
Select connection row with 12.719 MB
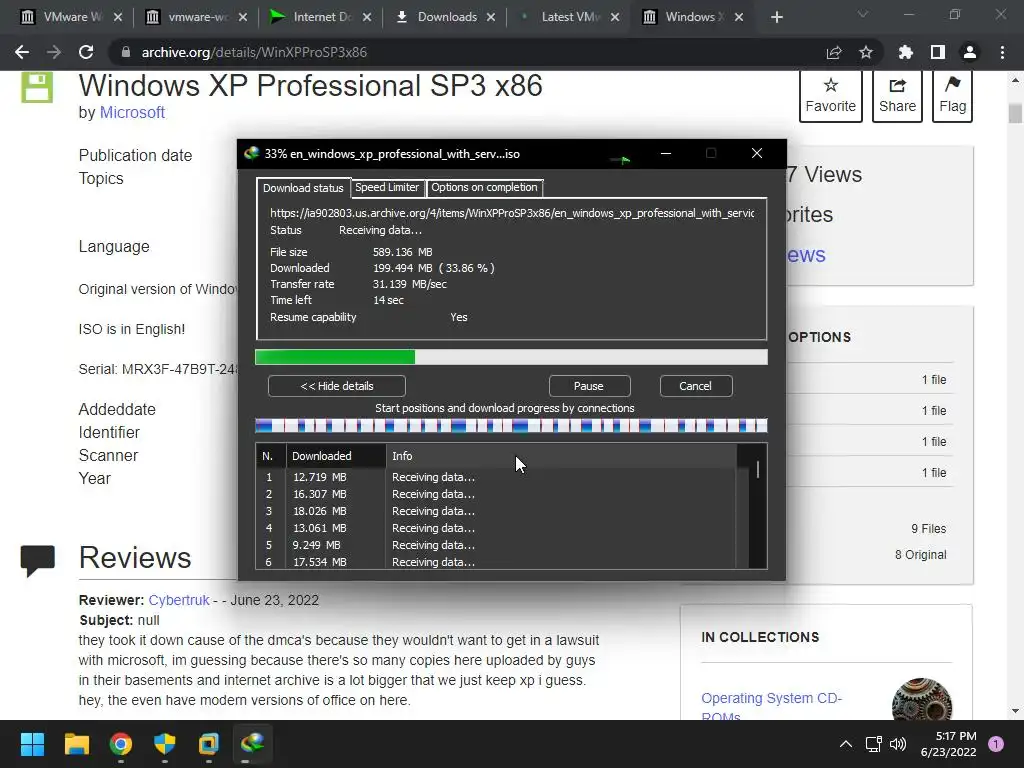pos(496,477)
